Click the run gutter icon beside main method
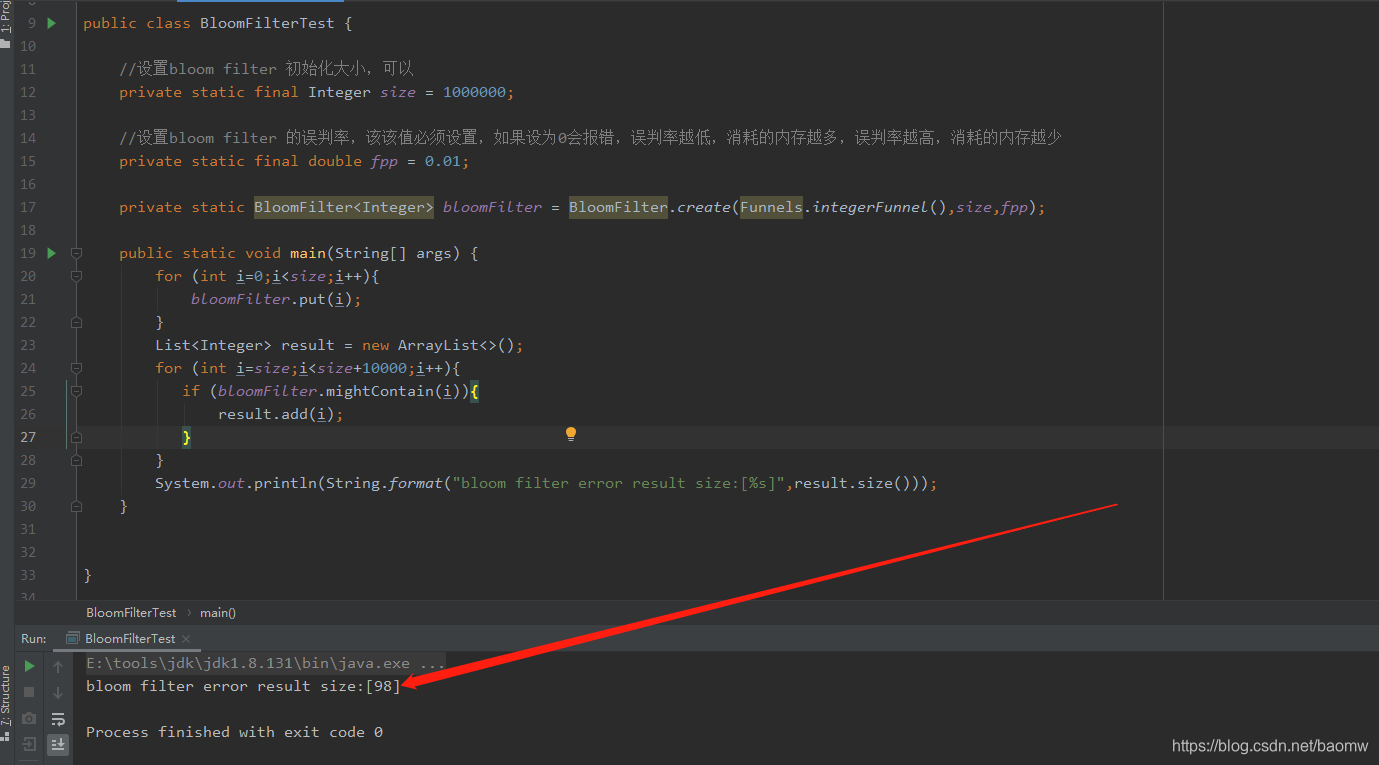 click(52, 253)
